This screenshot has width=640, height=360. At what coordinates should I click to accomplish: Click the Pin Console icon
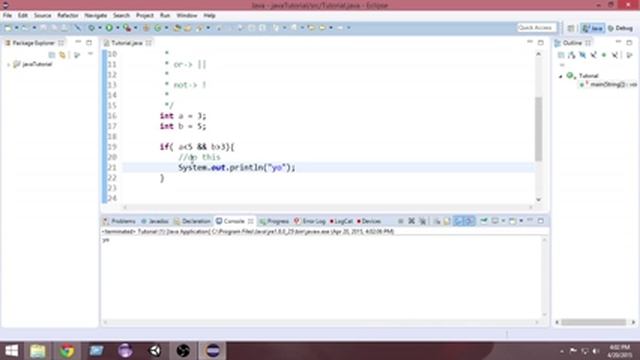coord(484,221)
